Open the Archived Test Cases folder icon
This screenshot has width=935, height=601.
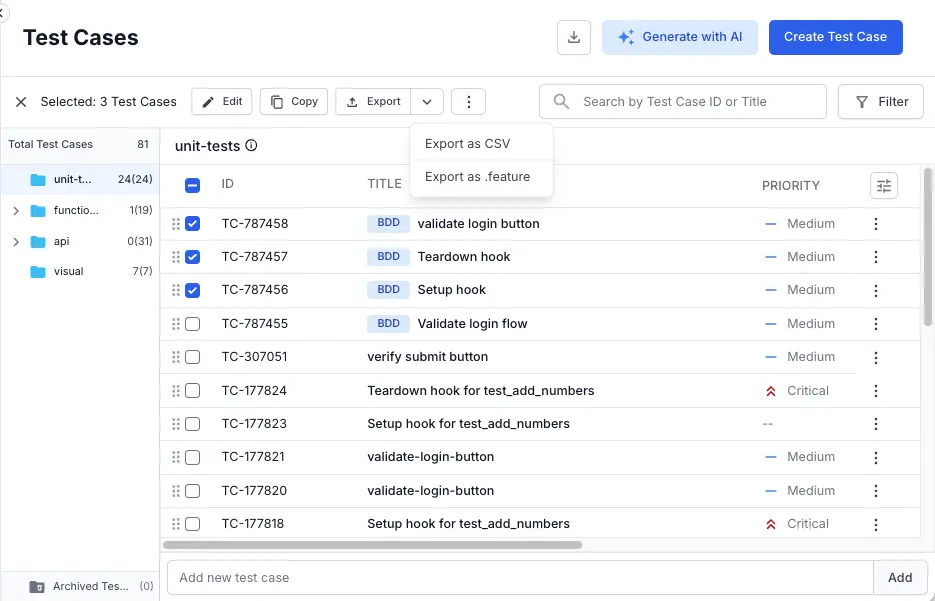37,587
